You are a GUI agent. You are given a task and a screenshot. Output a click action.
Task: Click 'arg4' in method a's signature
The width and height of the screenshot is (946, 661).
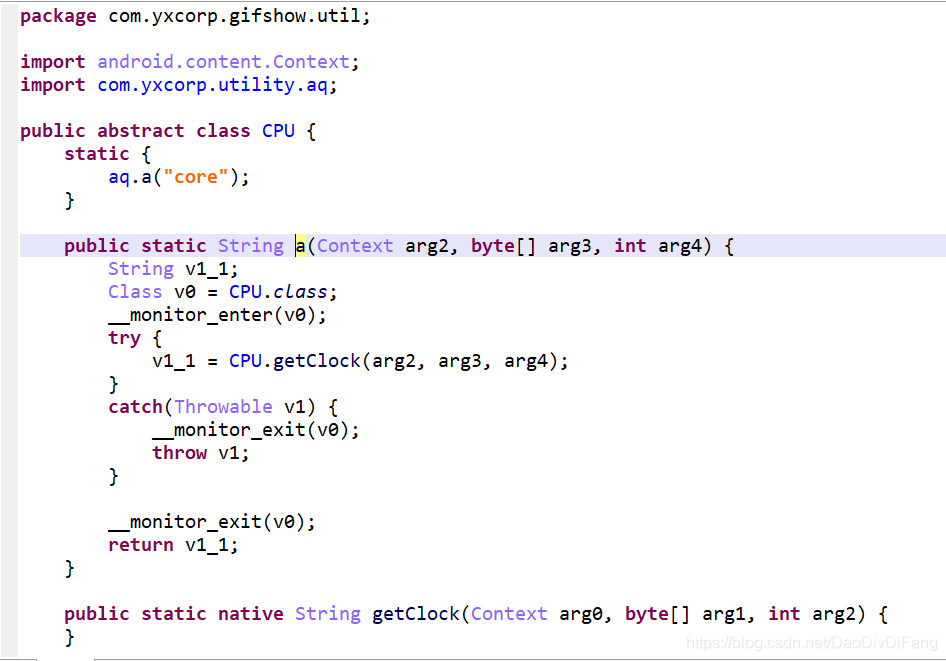point(680,246)
